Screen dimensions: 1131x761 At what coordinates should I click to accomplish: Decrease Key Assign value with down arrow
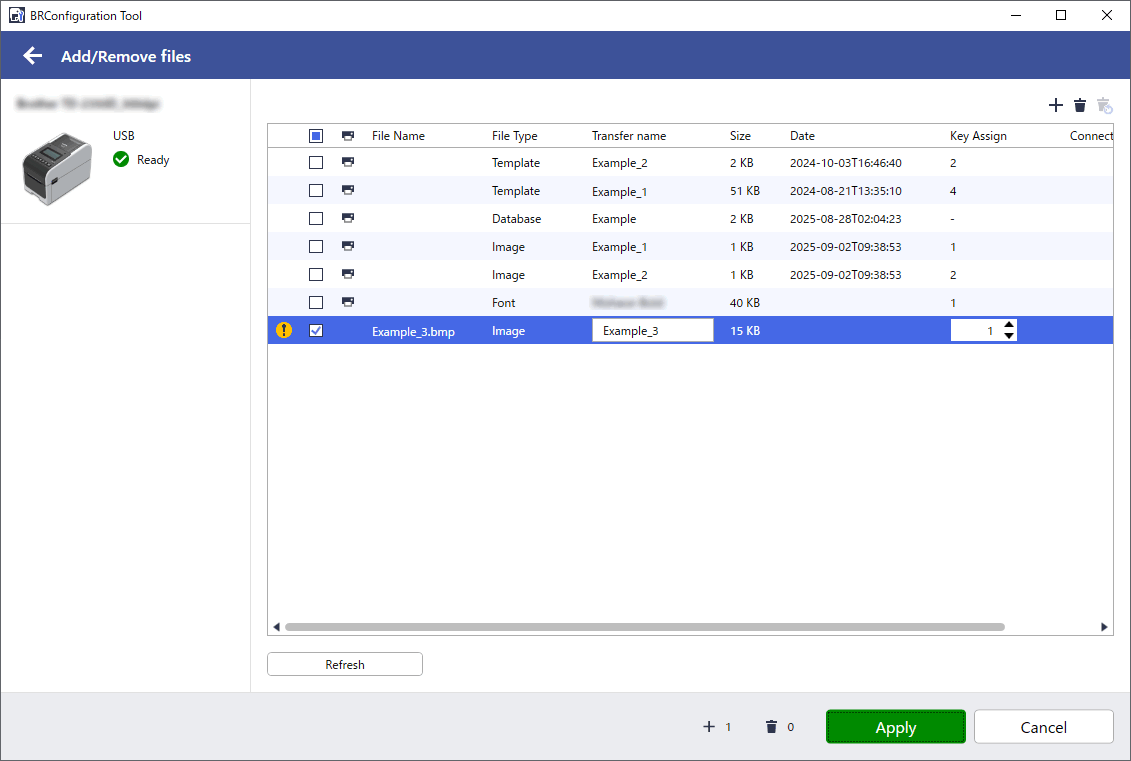[1008, 336]
